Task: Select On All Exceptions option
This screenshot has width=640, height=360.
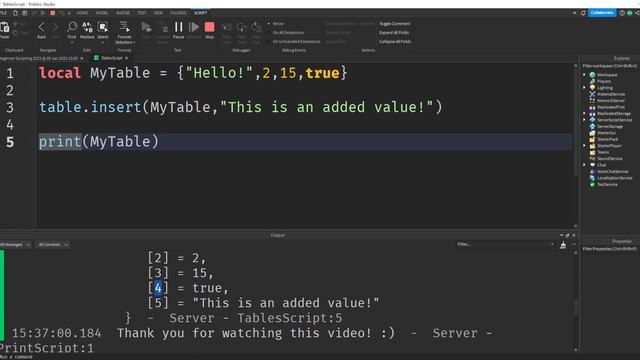Action: (286, 33)
